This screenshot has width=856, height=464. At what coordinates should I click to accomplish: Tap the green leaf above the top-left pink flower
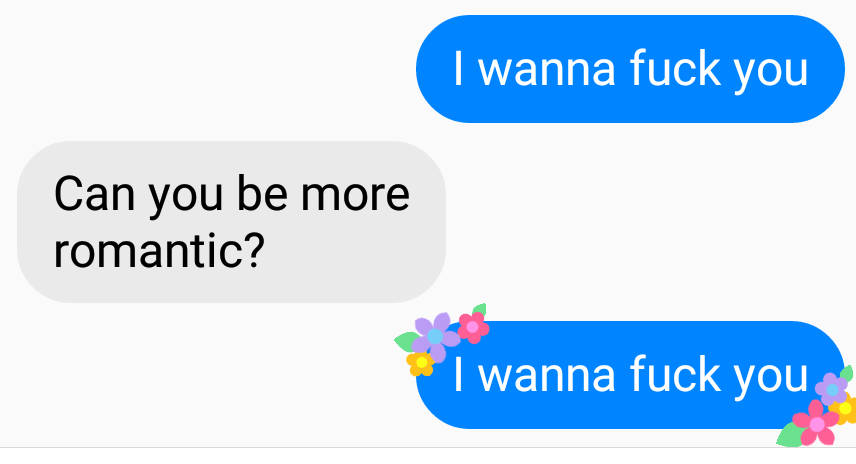coord(479,309)
